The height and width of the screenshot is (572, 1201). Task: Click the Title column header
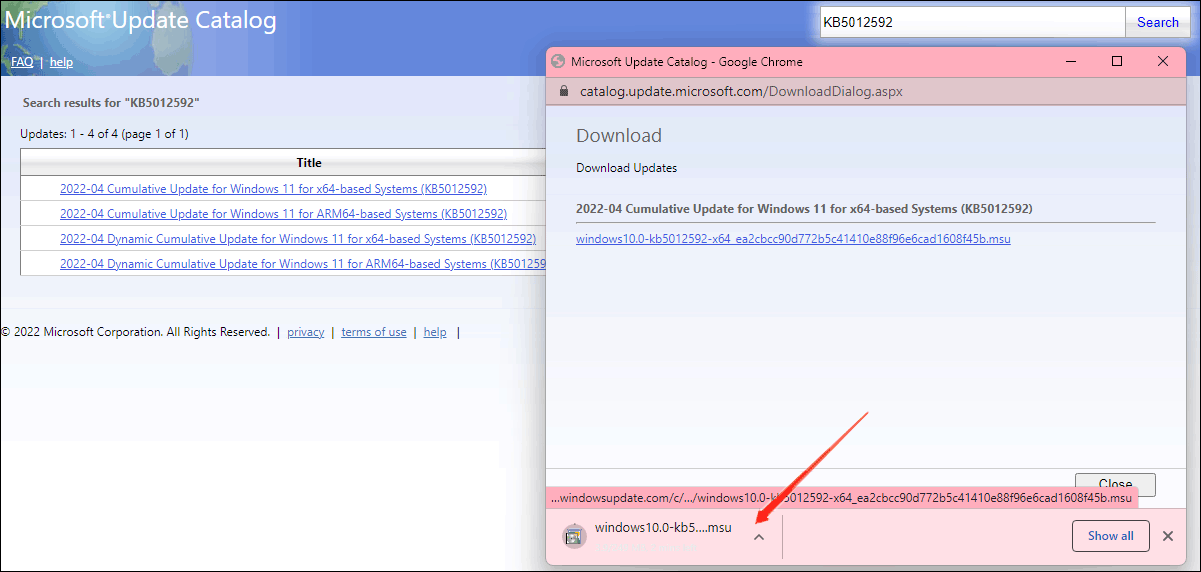[x=309, y=163]
